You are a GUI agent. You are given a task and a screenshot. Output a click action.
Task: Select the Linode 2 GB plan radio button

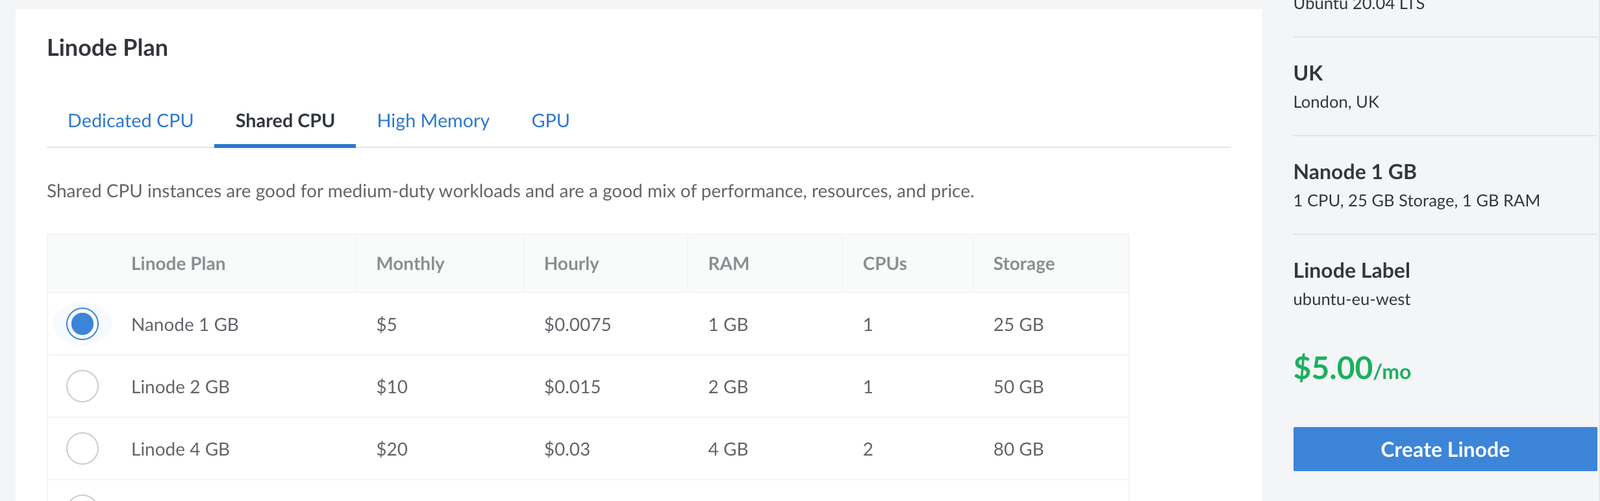pos(82,386)
